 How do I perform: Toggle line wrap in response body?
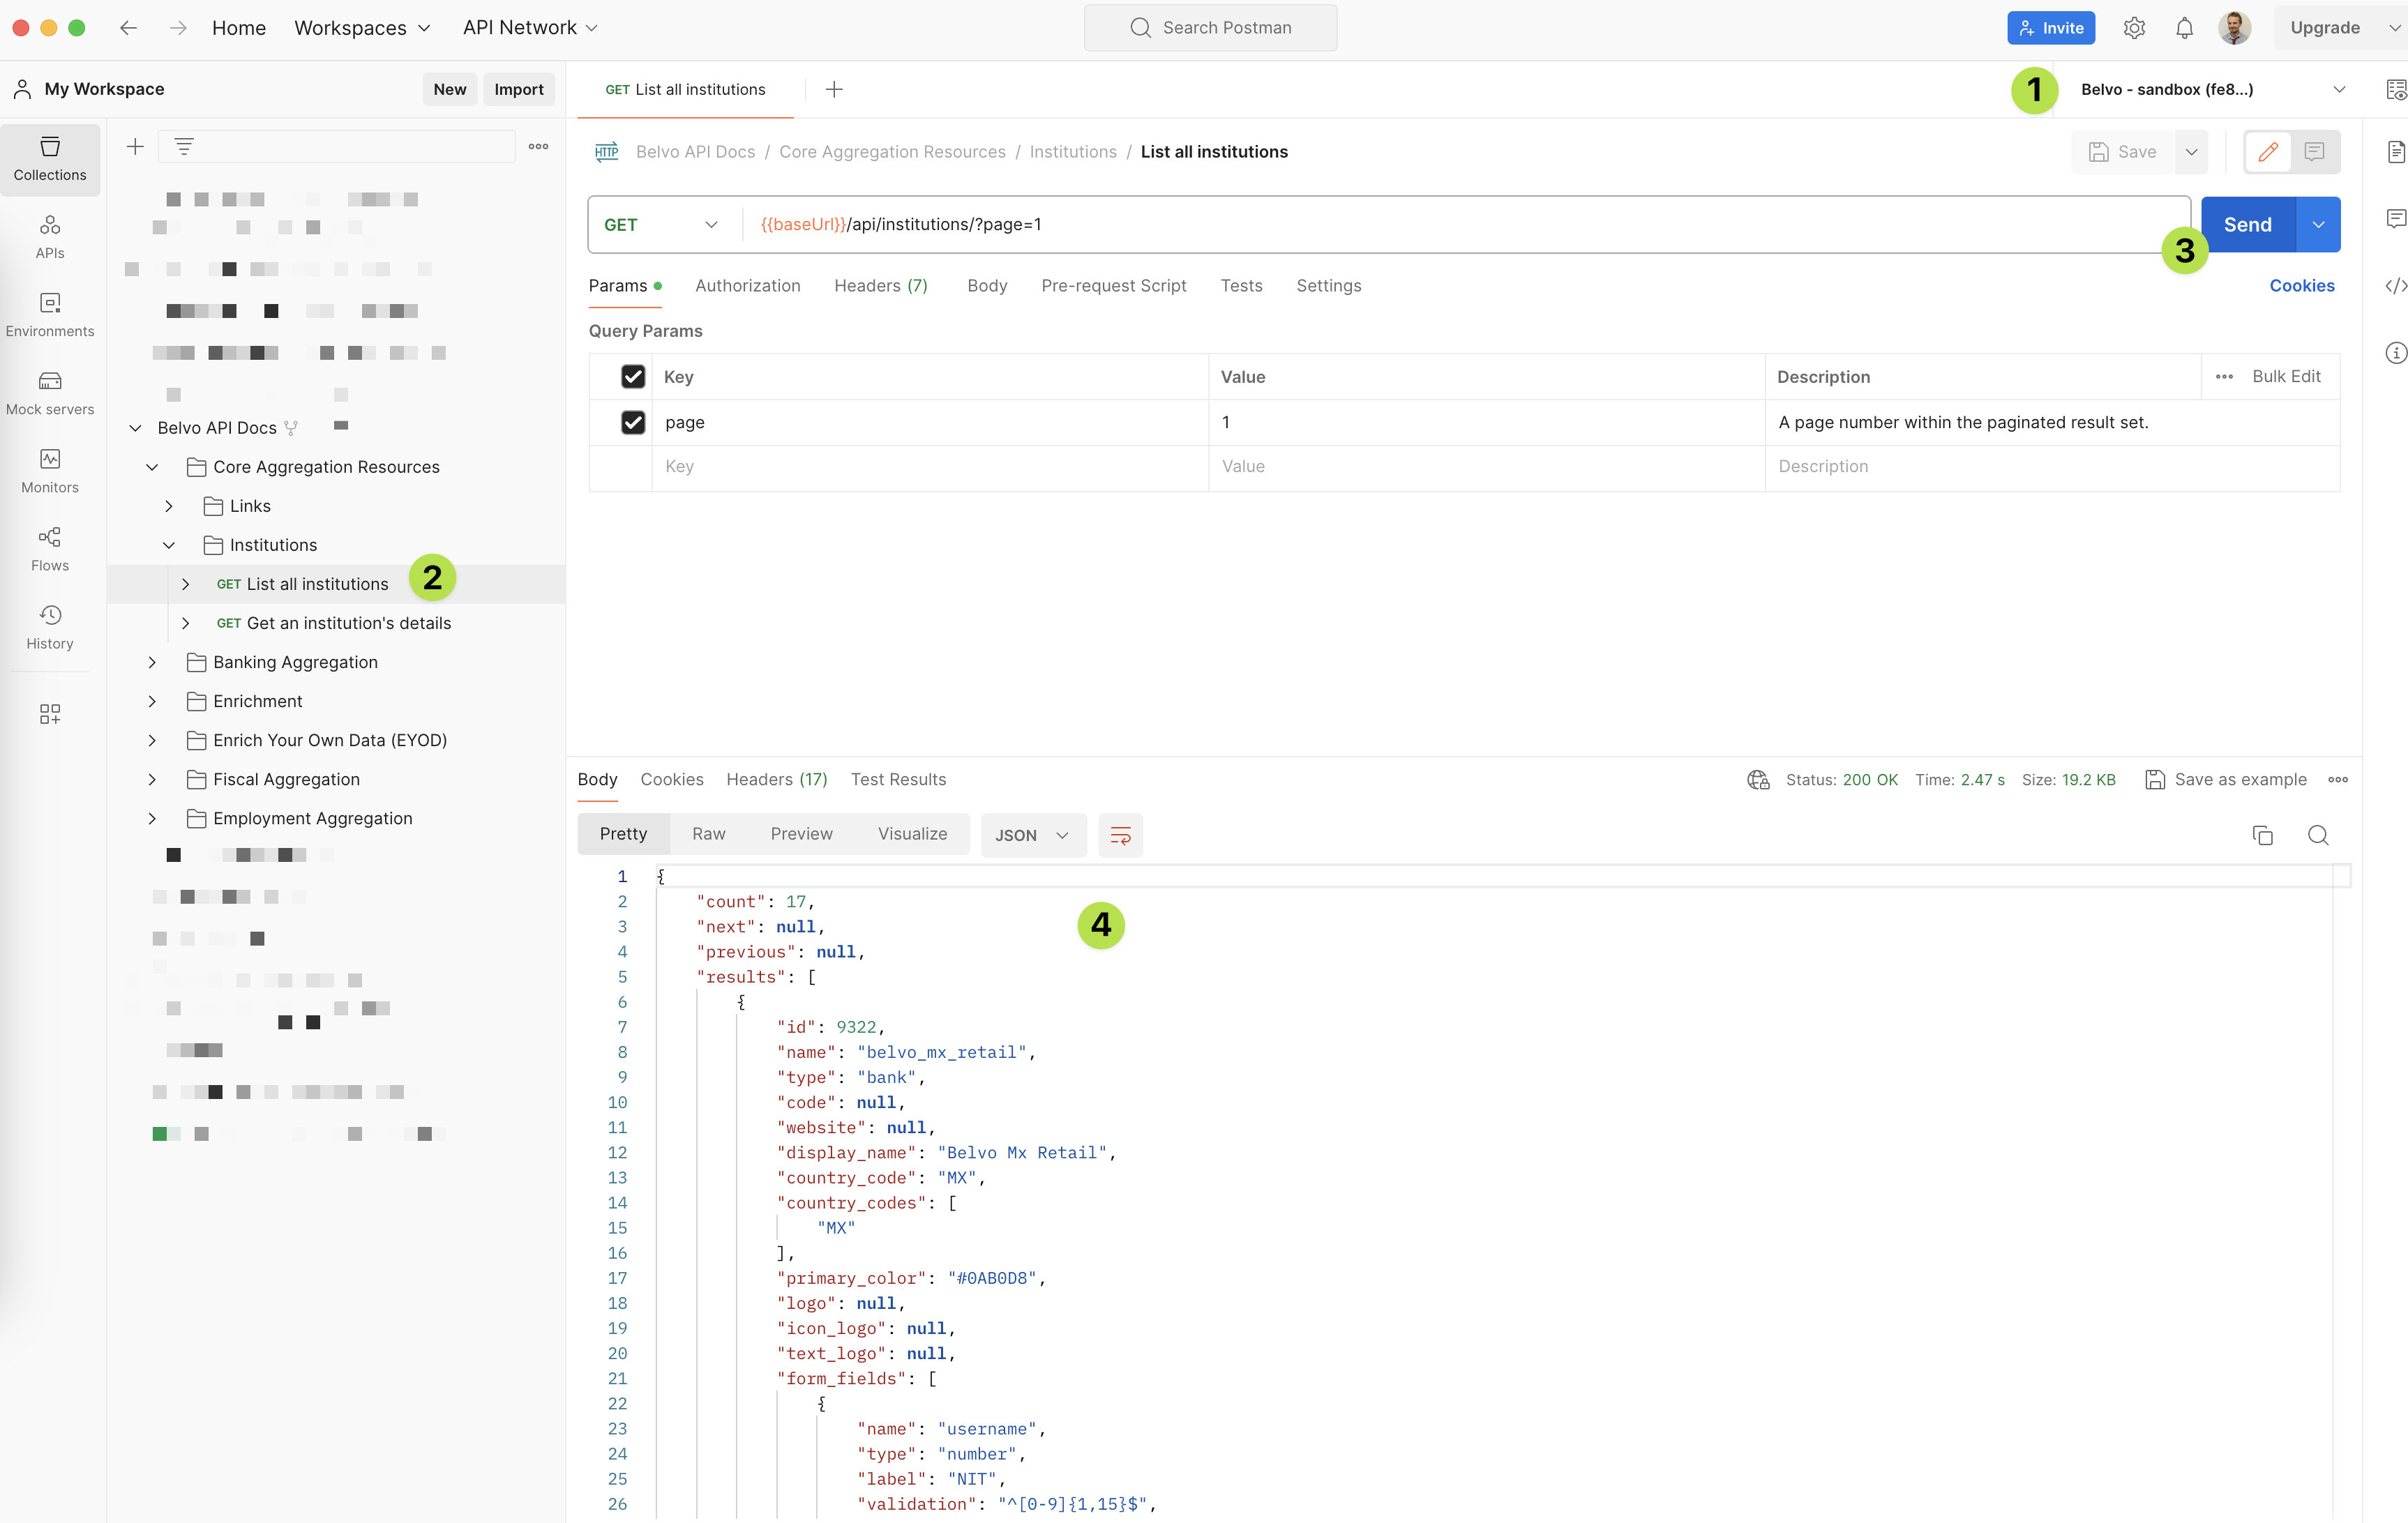point(1120,835)
